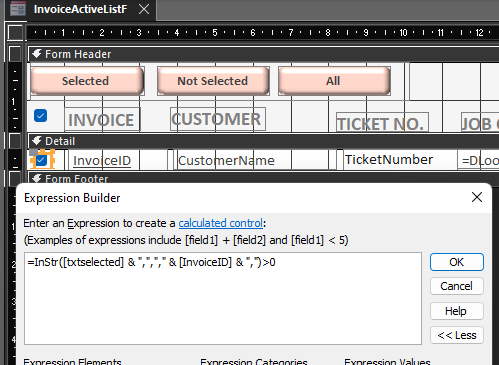Cancel the Expression Builder dialog
The image size is (499, 365).
(x=457, y=286)
